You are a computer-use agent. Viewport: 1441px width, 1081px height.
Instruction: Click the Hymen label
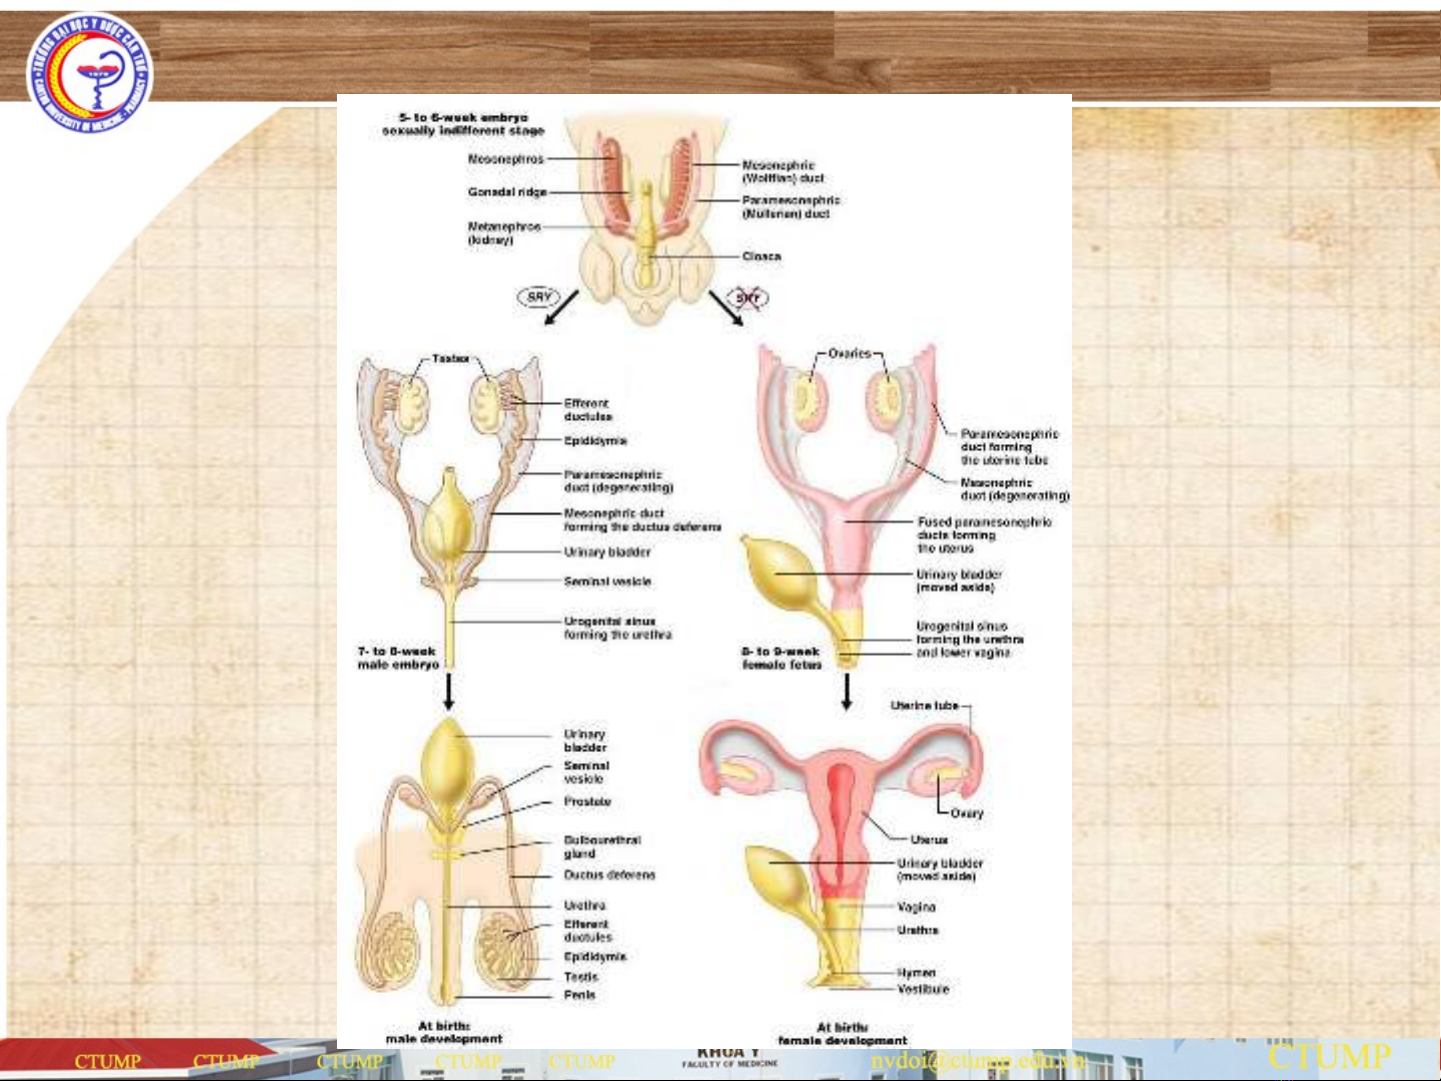916,972
